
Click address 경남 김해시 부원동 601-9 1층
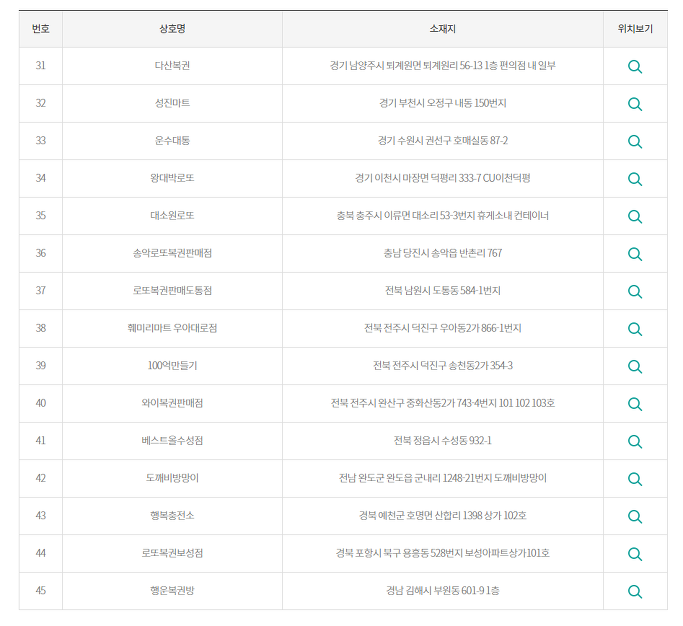pos(443,590)
